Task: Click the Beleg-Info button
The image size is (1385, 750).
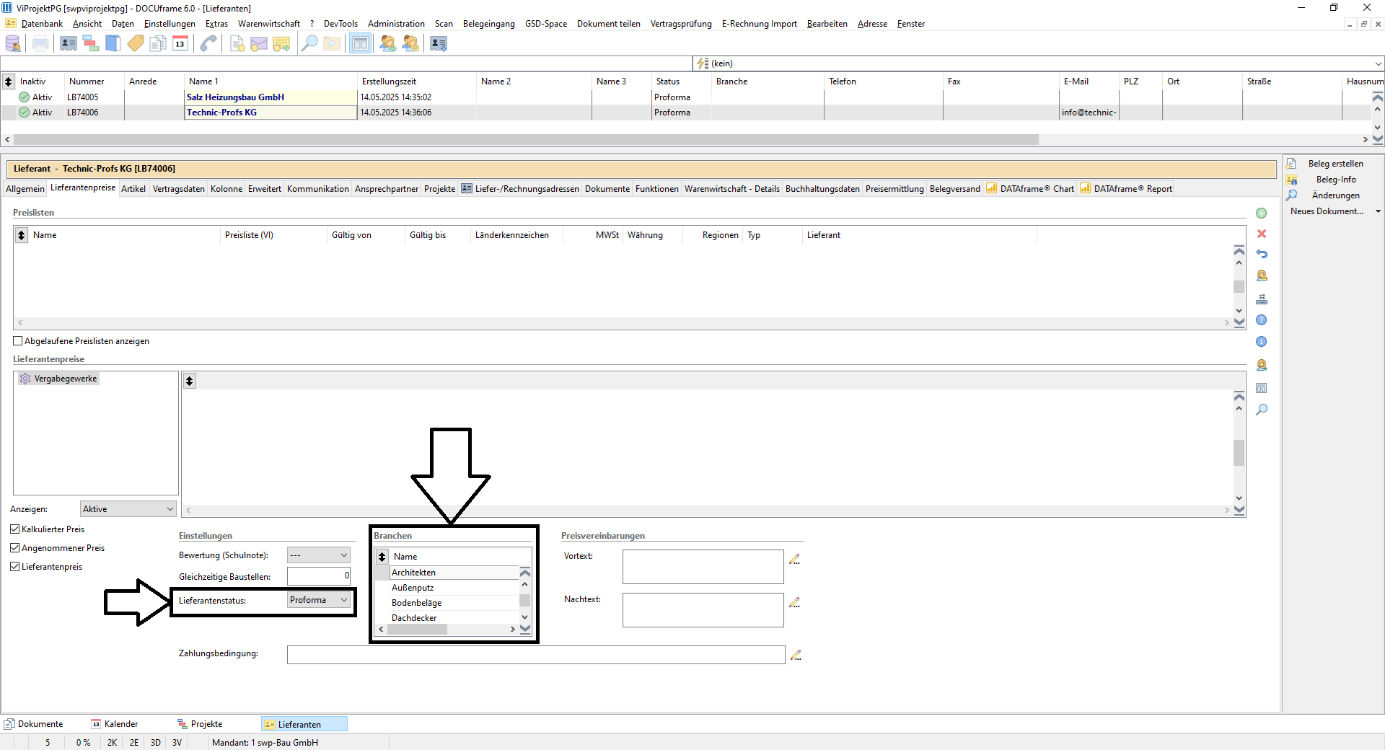Action: tap(1335, 179)
